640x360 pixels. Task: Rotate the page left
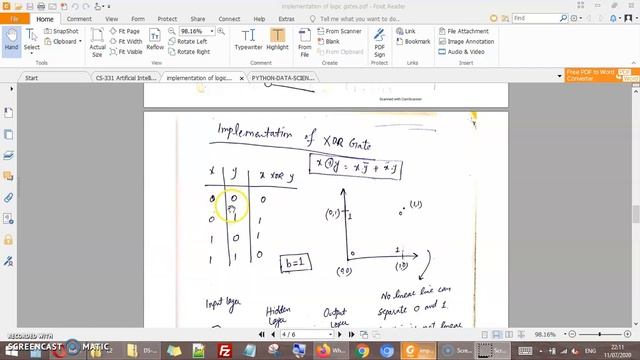188,41
